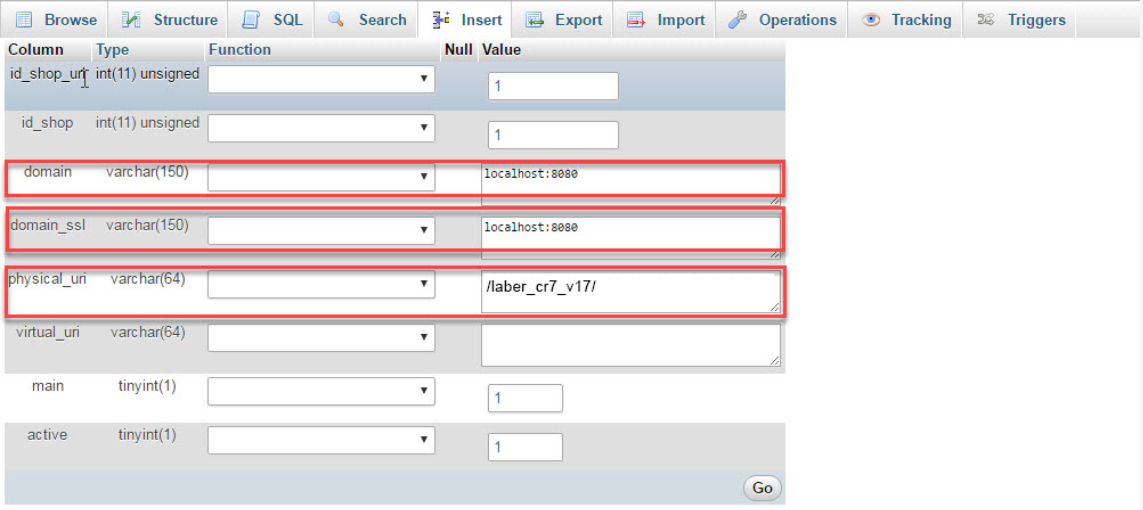
Task: Click the id_shop_url value field
Action: 553,86
